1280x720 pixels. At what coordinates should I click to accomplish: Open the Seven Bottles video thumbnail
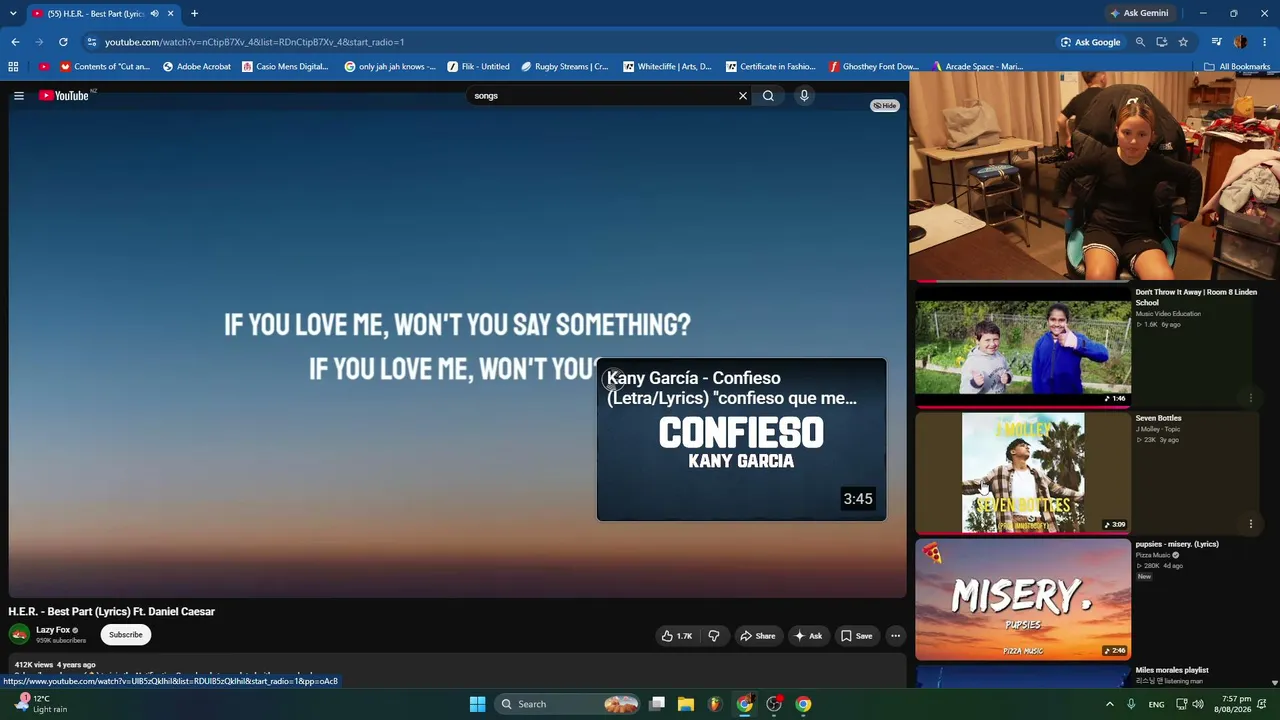point(1023,473)
